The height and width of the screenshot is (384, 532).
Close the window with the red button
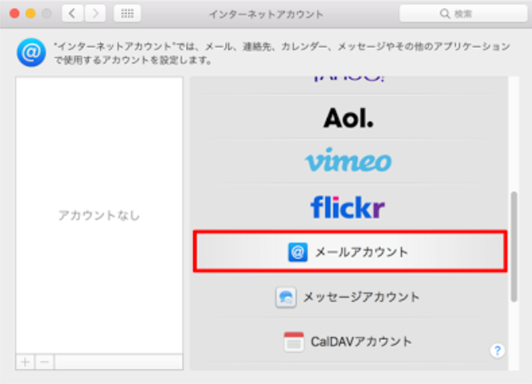coord(15,14)
